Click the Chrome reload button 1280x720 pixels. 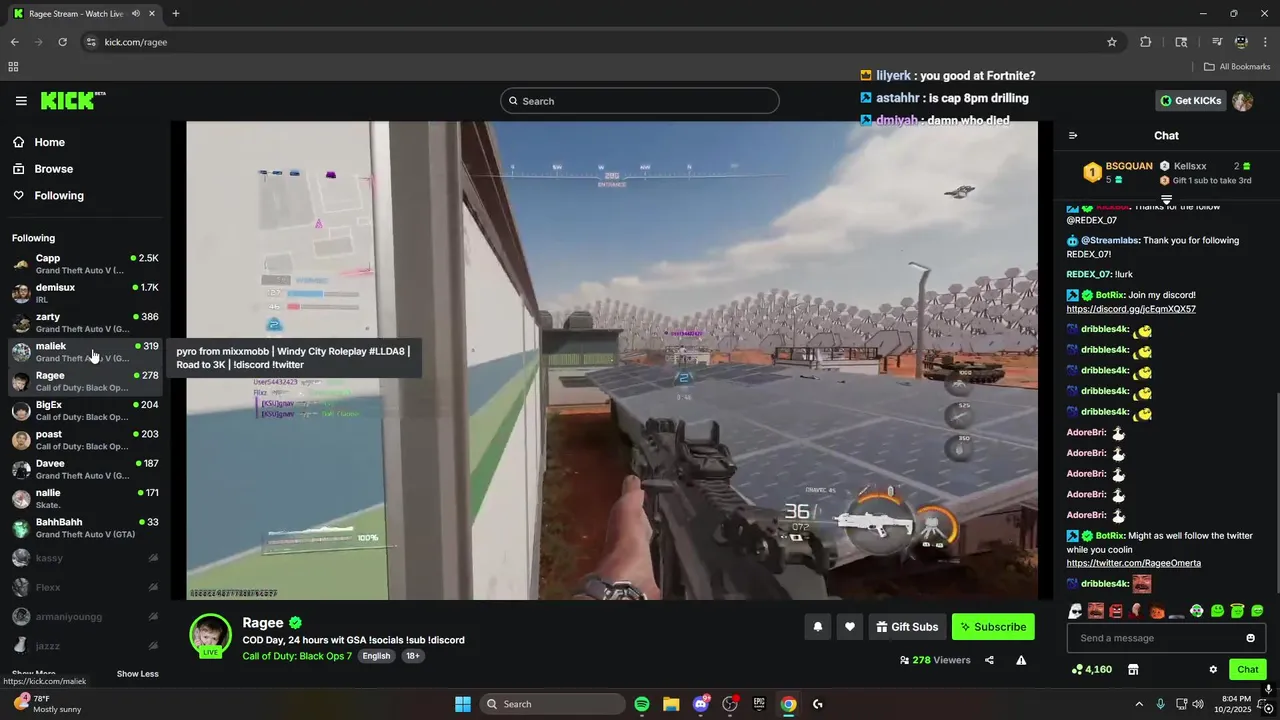(62, 42)
